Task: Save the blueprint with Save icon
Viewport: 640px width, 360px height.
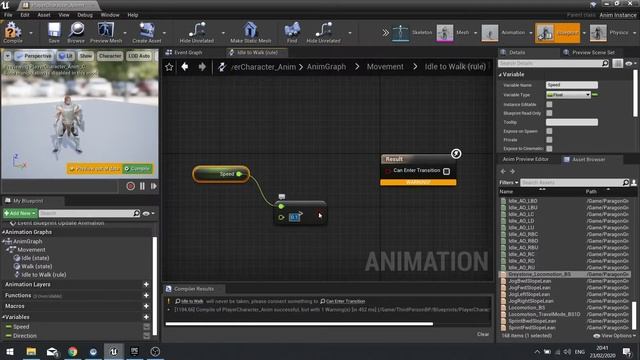Action: pos(54,31)
